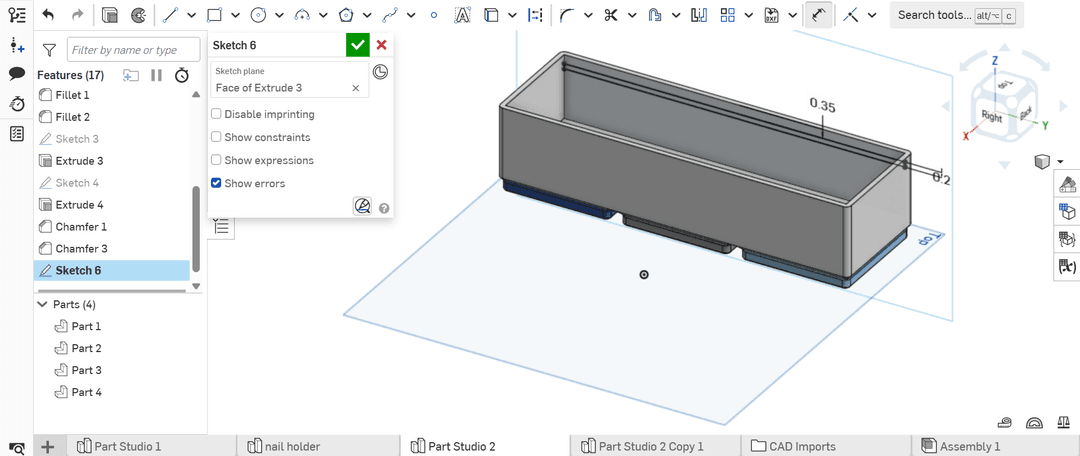
Task: Click the sketch final-state clock icon
Action: click(380, 72)
